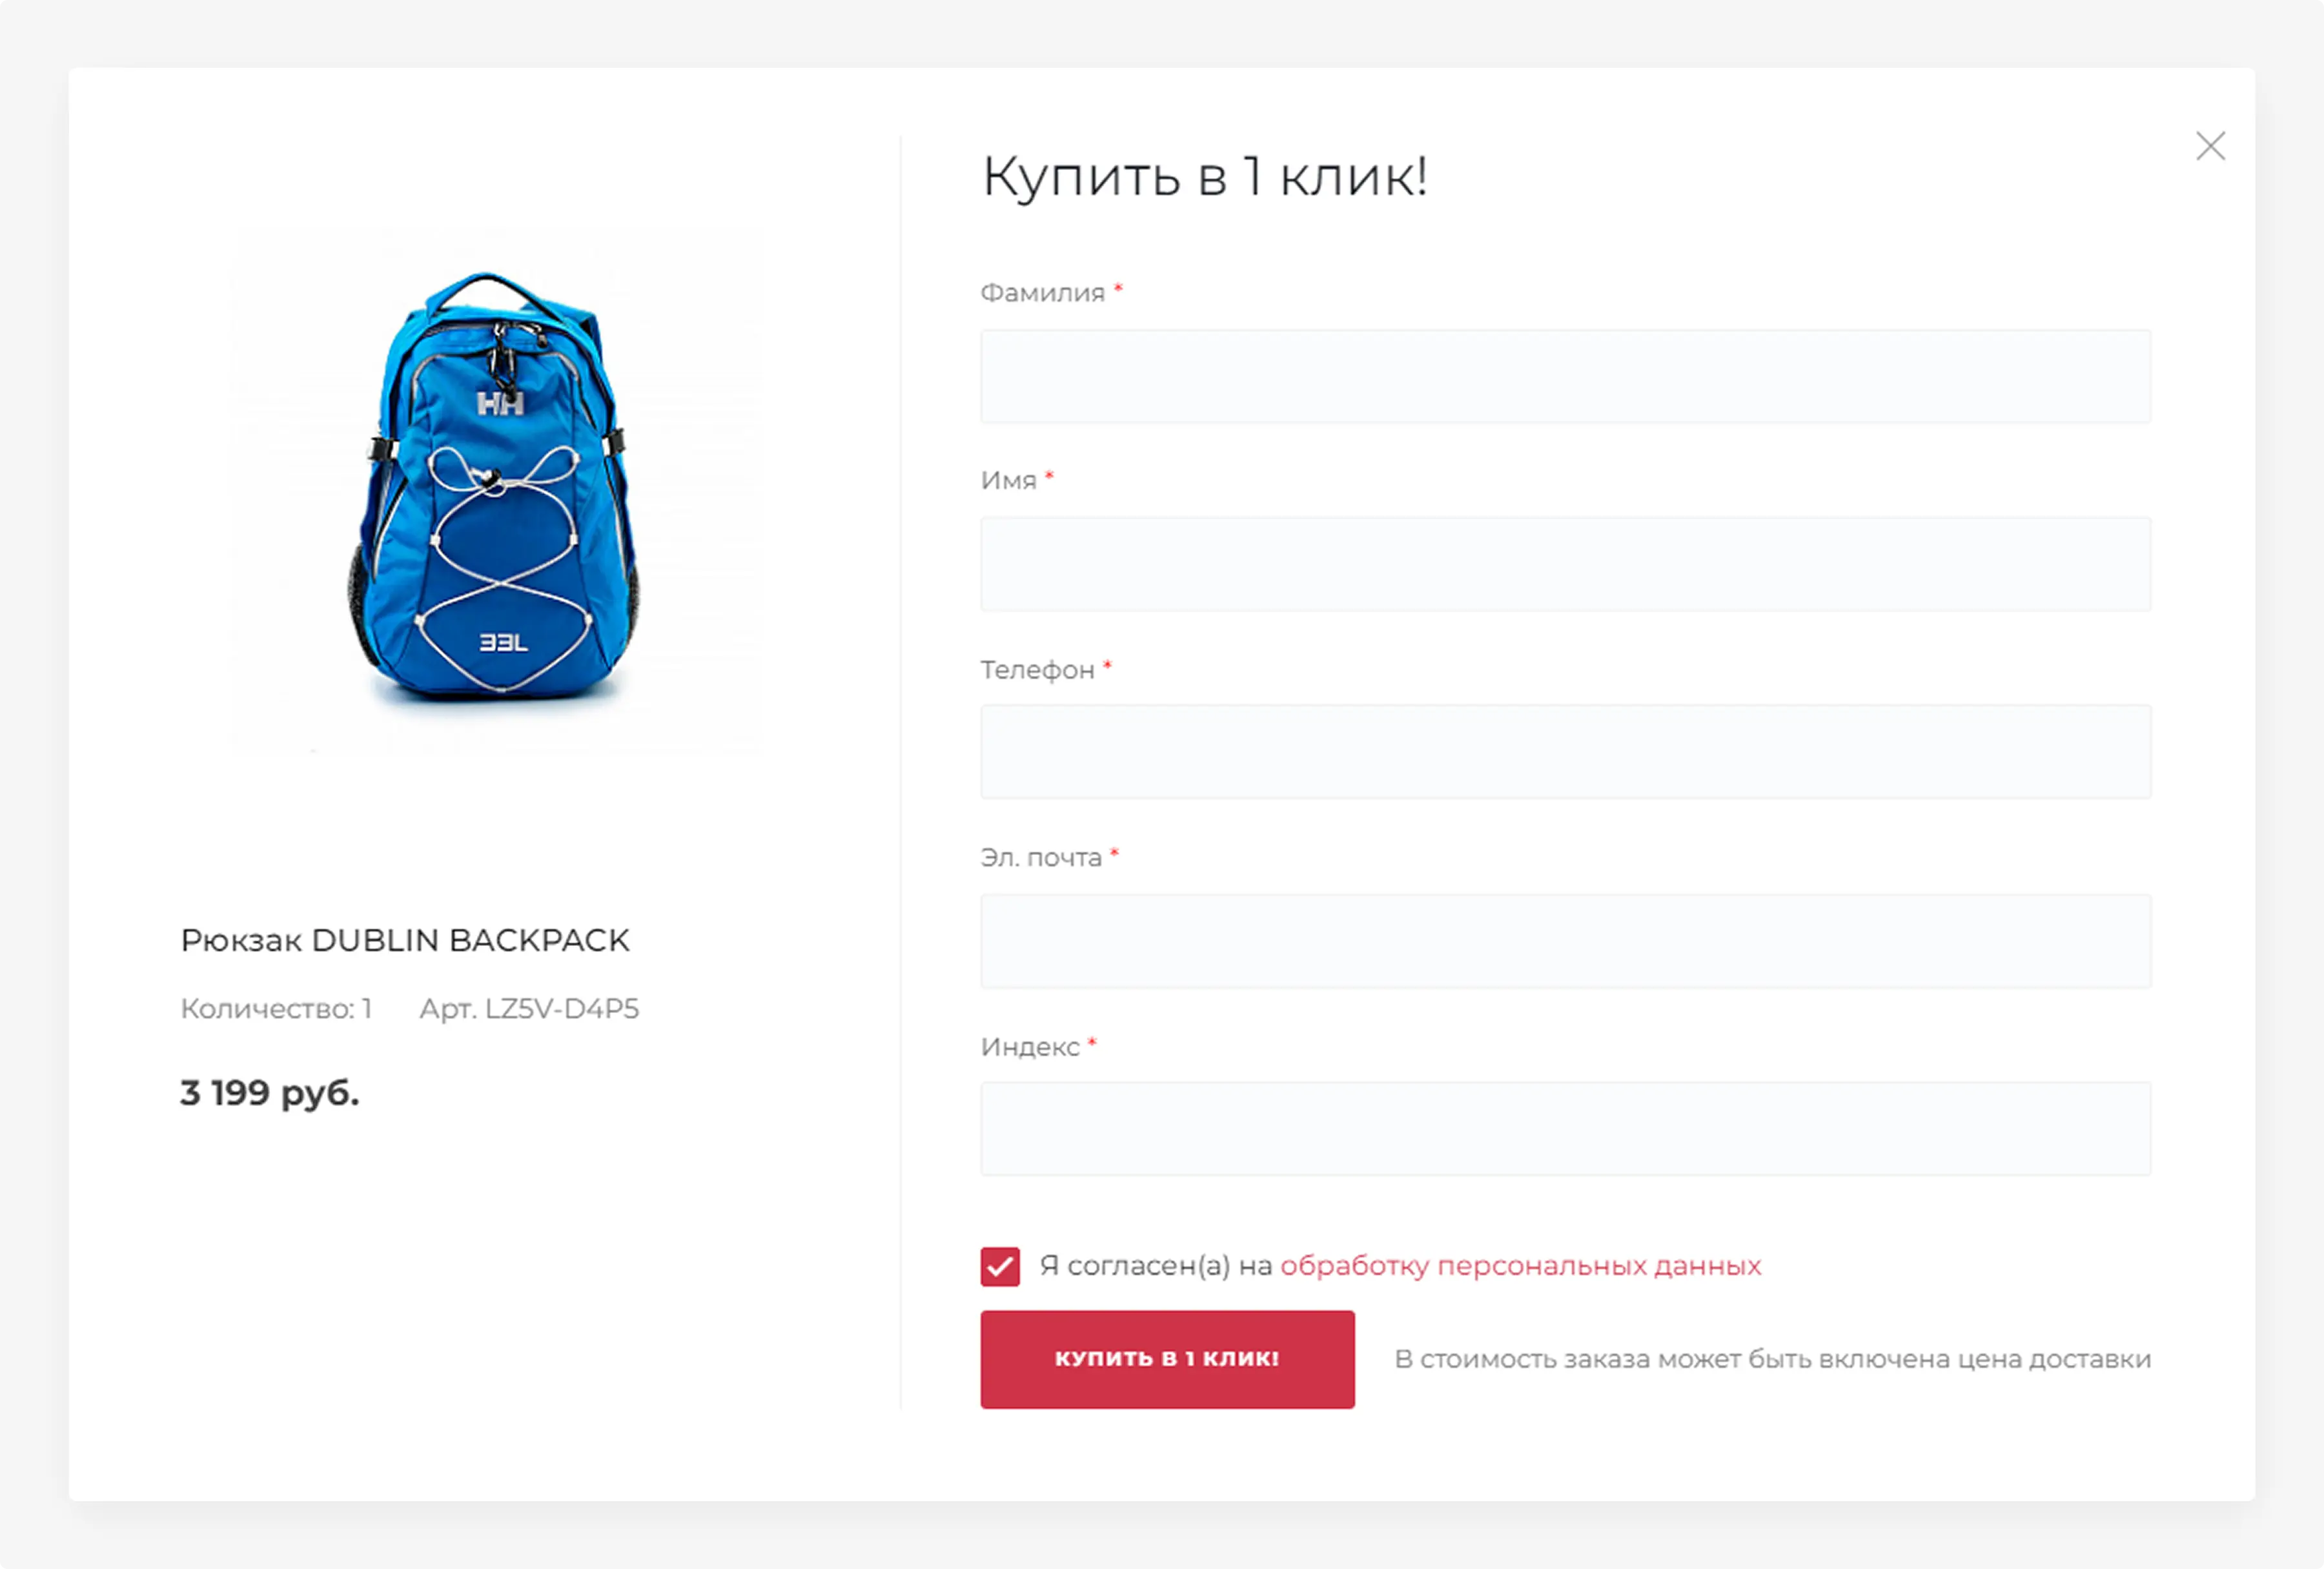Viewport: 2324px width, 1569px height.
Task: Click the Арт. LZ5V-D4P5 article code
Action: [x=529, y=1009]
